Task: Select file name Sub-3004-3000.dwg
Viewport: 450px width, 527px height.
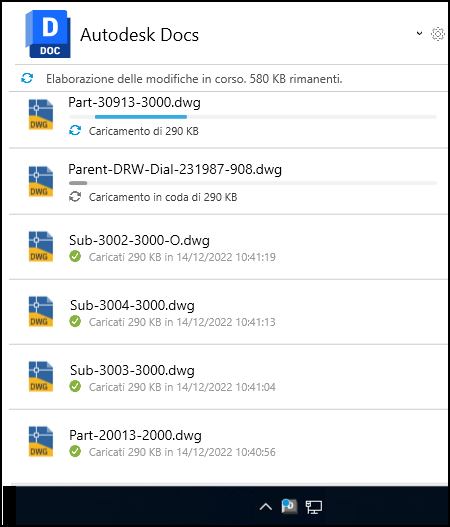Action: coord(132,305)
